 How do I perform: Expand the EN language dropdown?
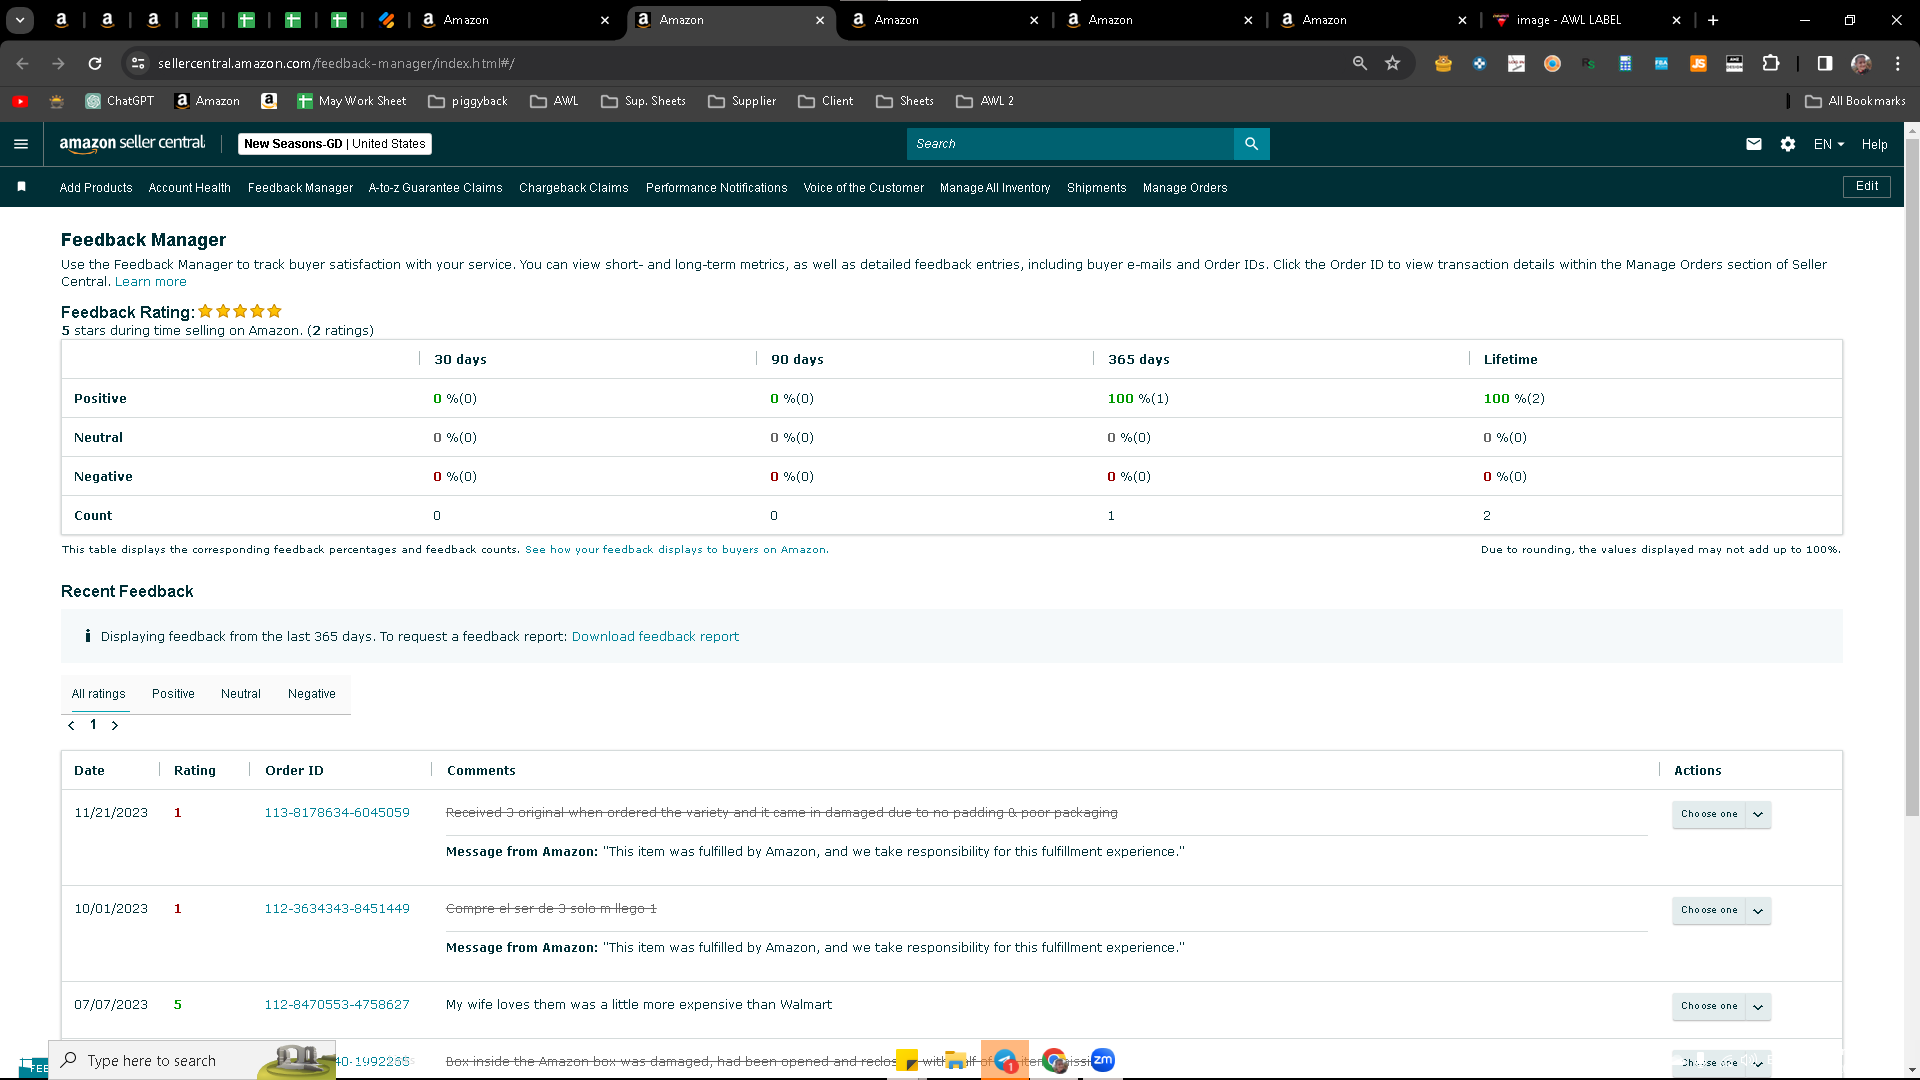point(1829,144)
